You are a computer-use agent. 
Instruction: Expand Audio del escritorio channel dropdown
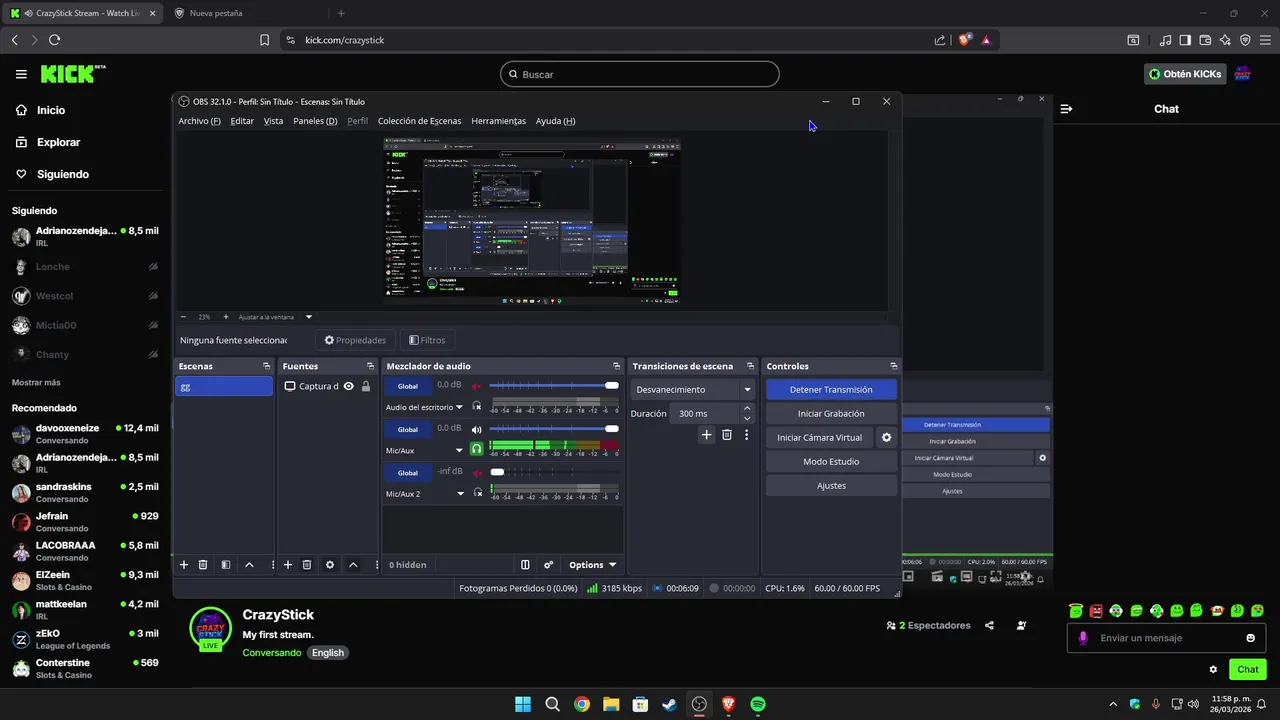pos(460,407)
